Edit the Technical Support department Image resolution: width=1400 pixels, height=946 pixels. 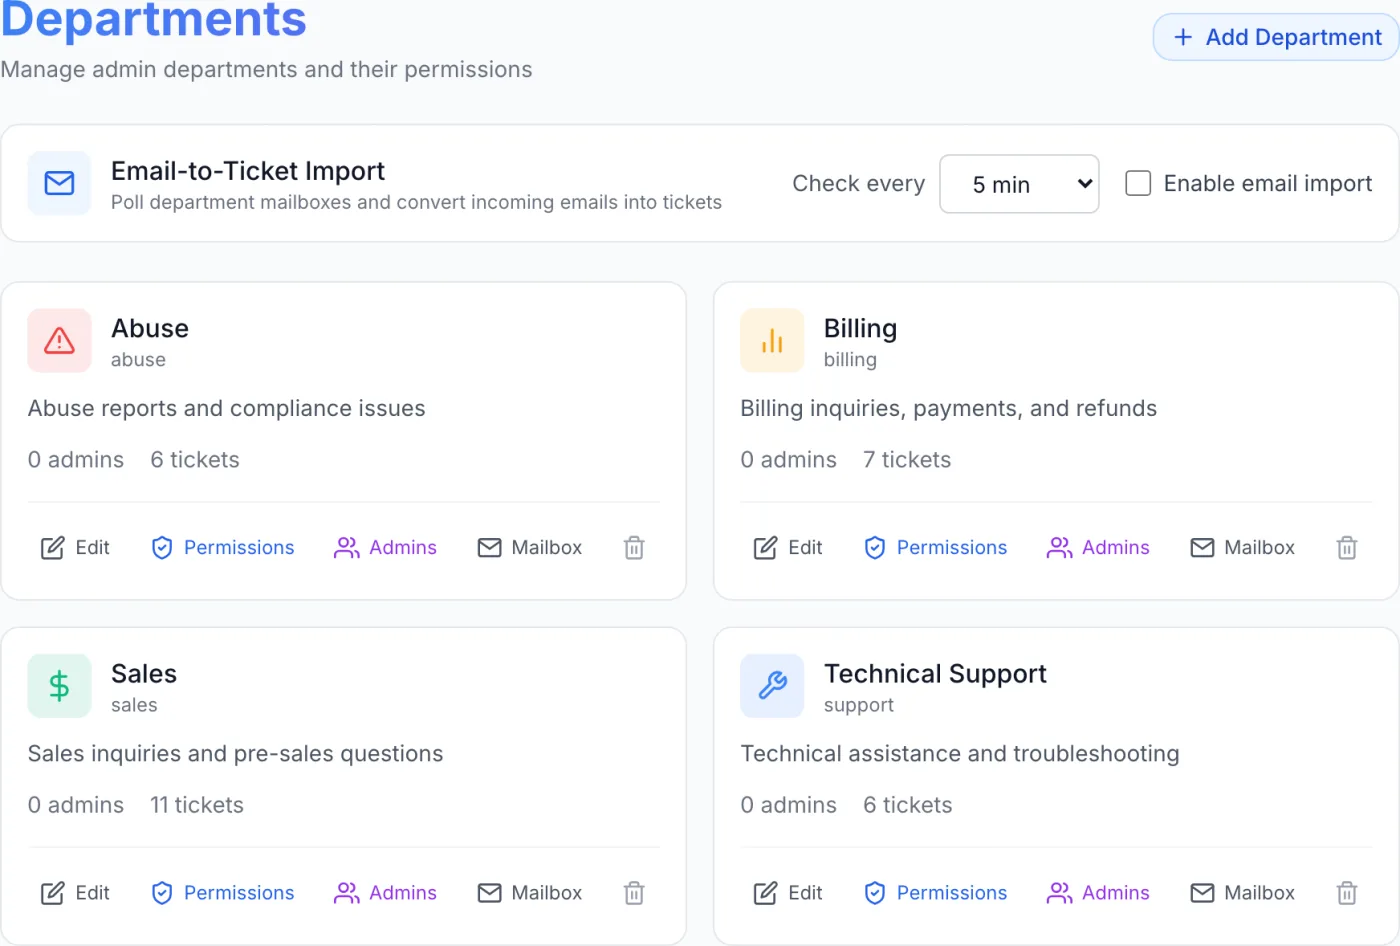click(x=788, y=893)
